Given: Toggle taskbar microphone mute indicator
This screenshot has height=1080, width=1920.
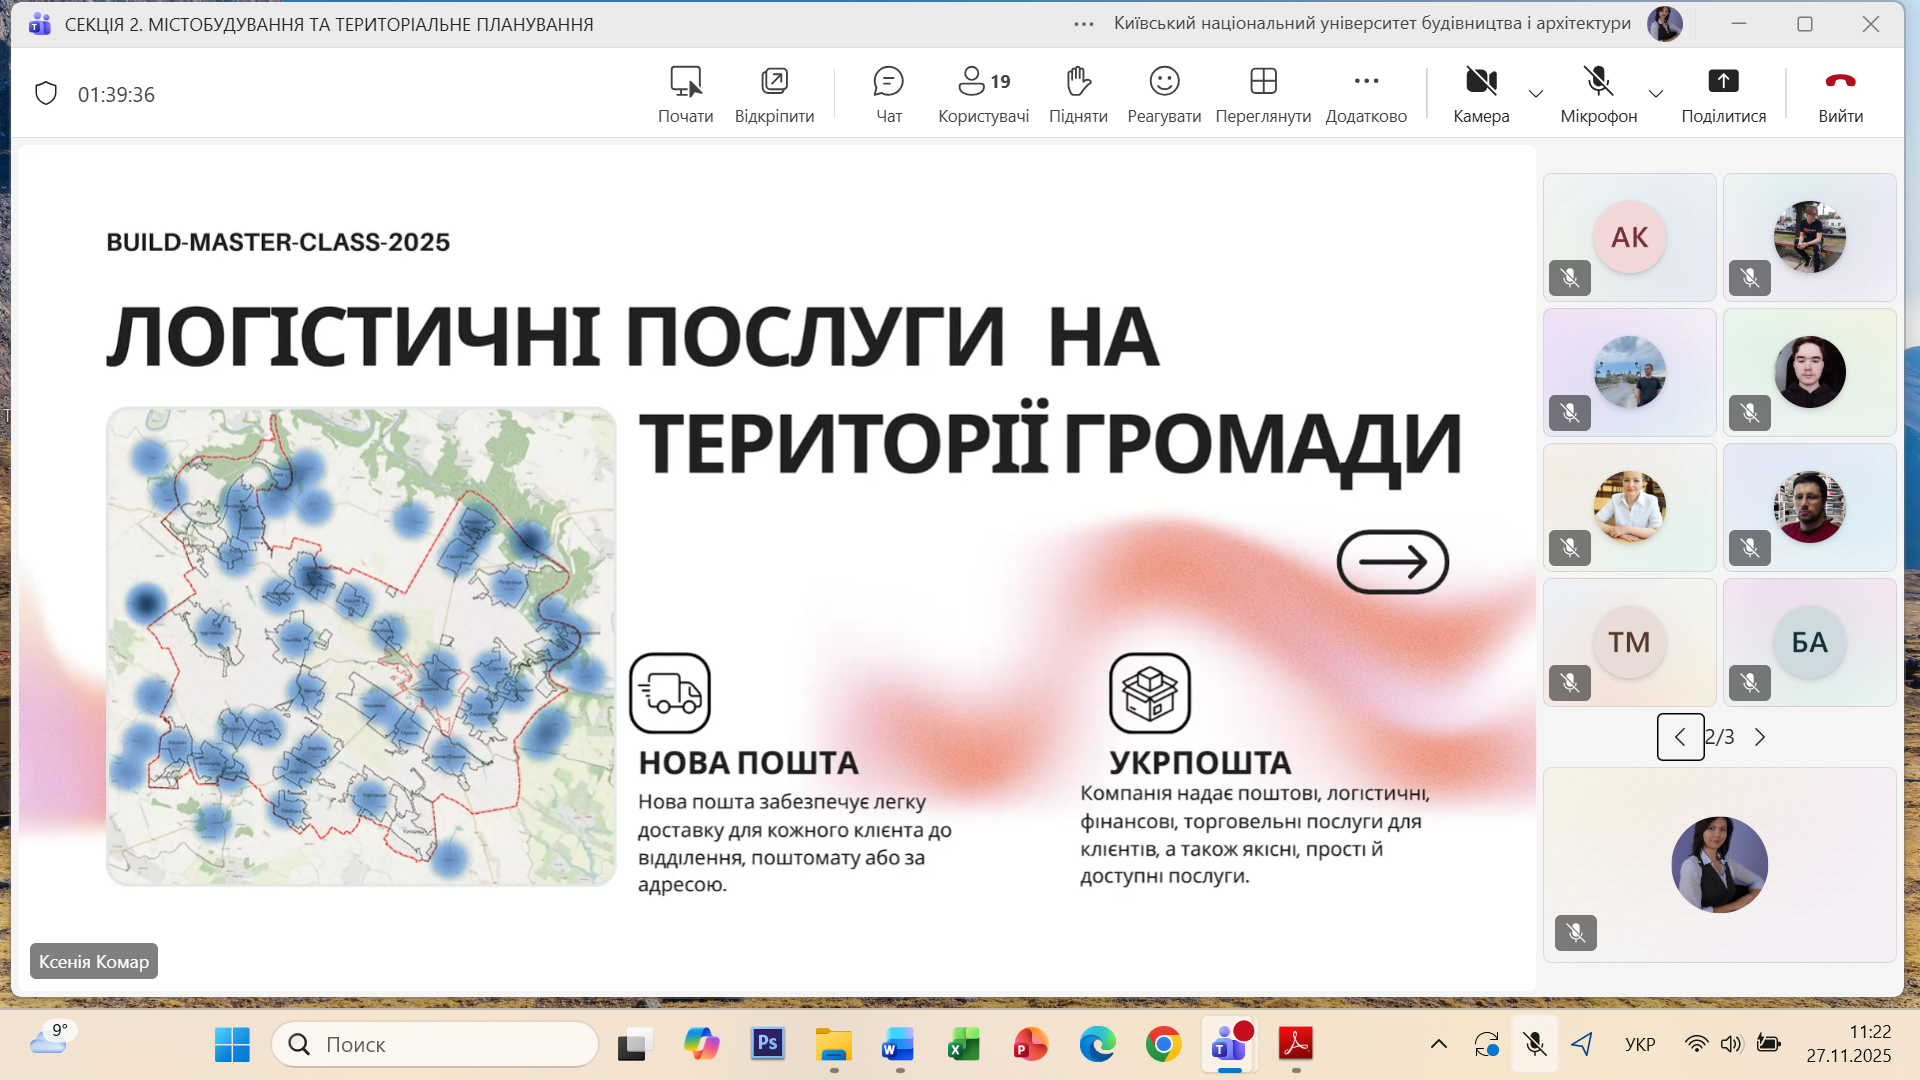Looking at the screenshot, I should [1534, 1044].
